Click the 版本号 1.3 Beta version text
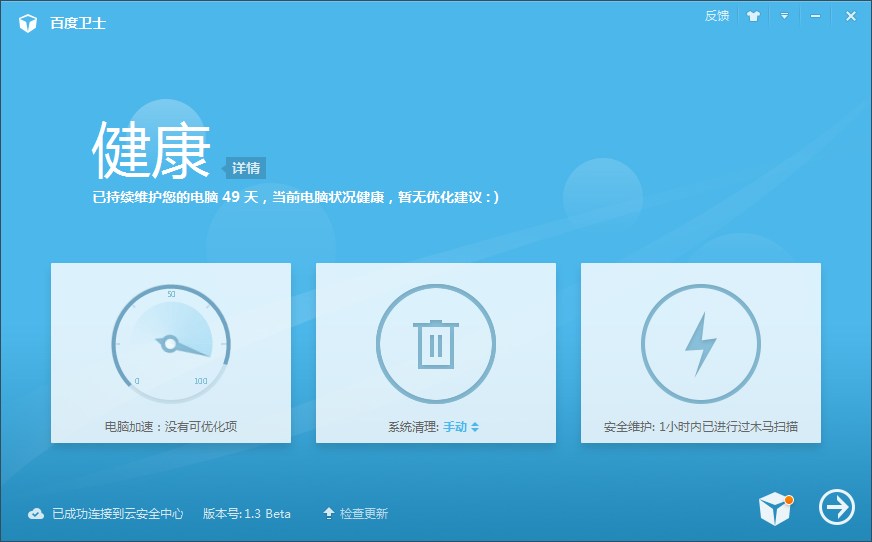 coord(247,514)
